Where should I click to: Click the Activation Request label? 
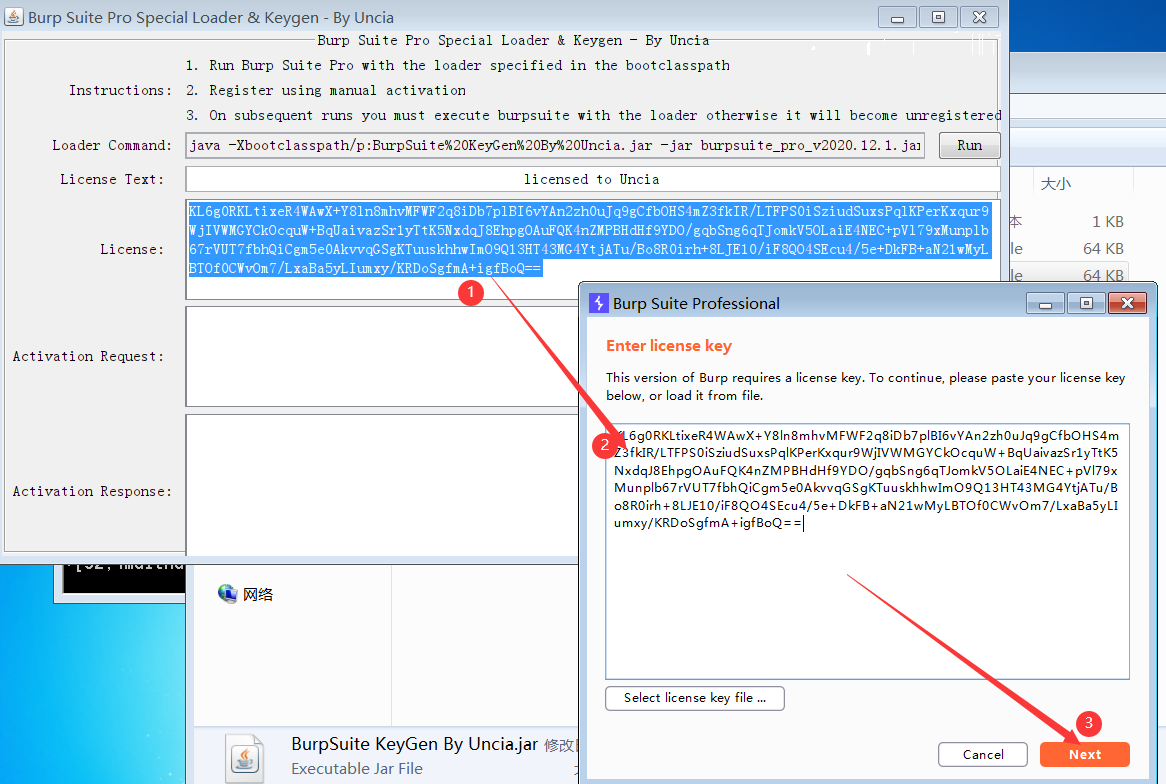pyautogui.click(x=88, y=356)
